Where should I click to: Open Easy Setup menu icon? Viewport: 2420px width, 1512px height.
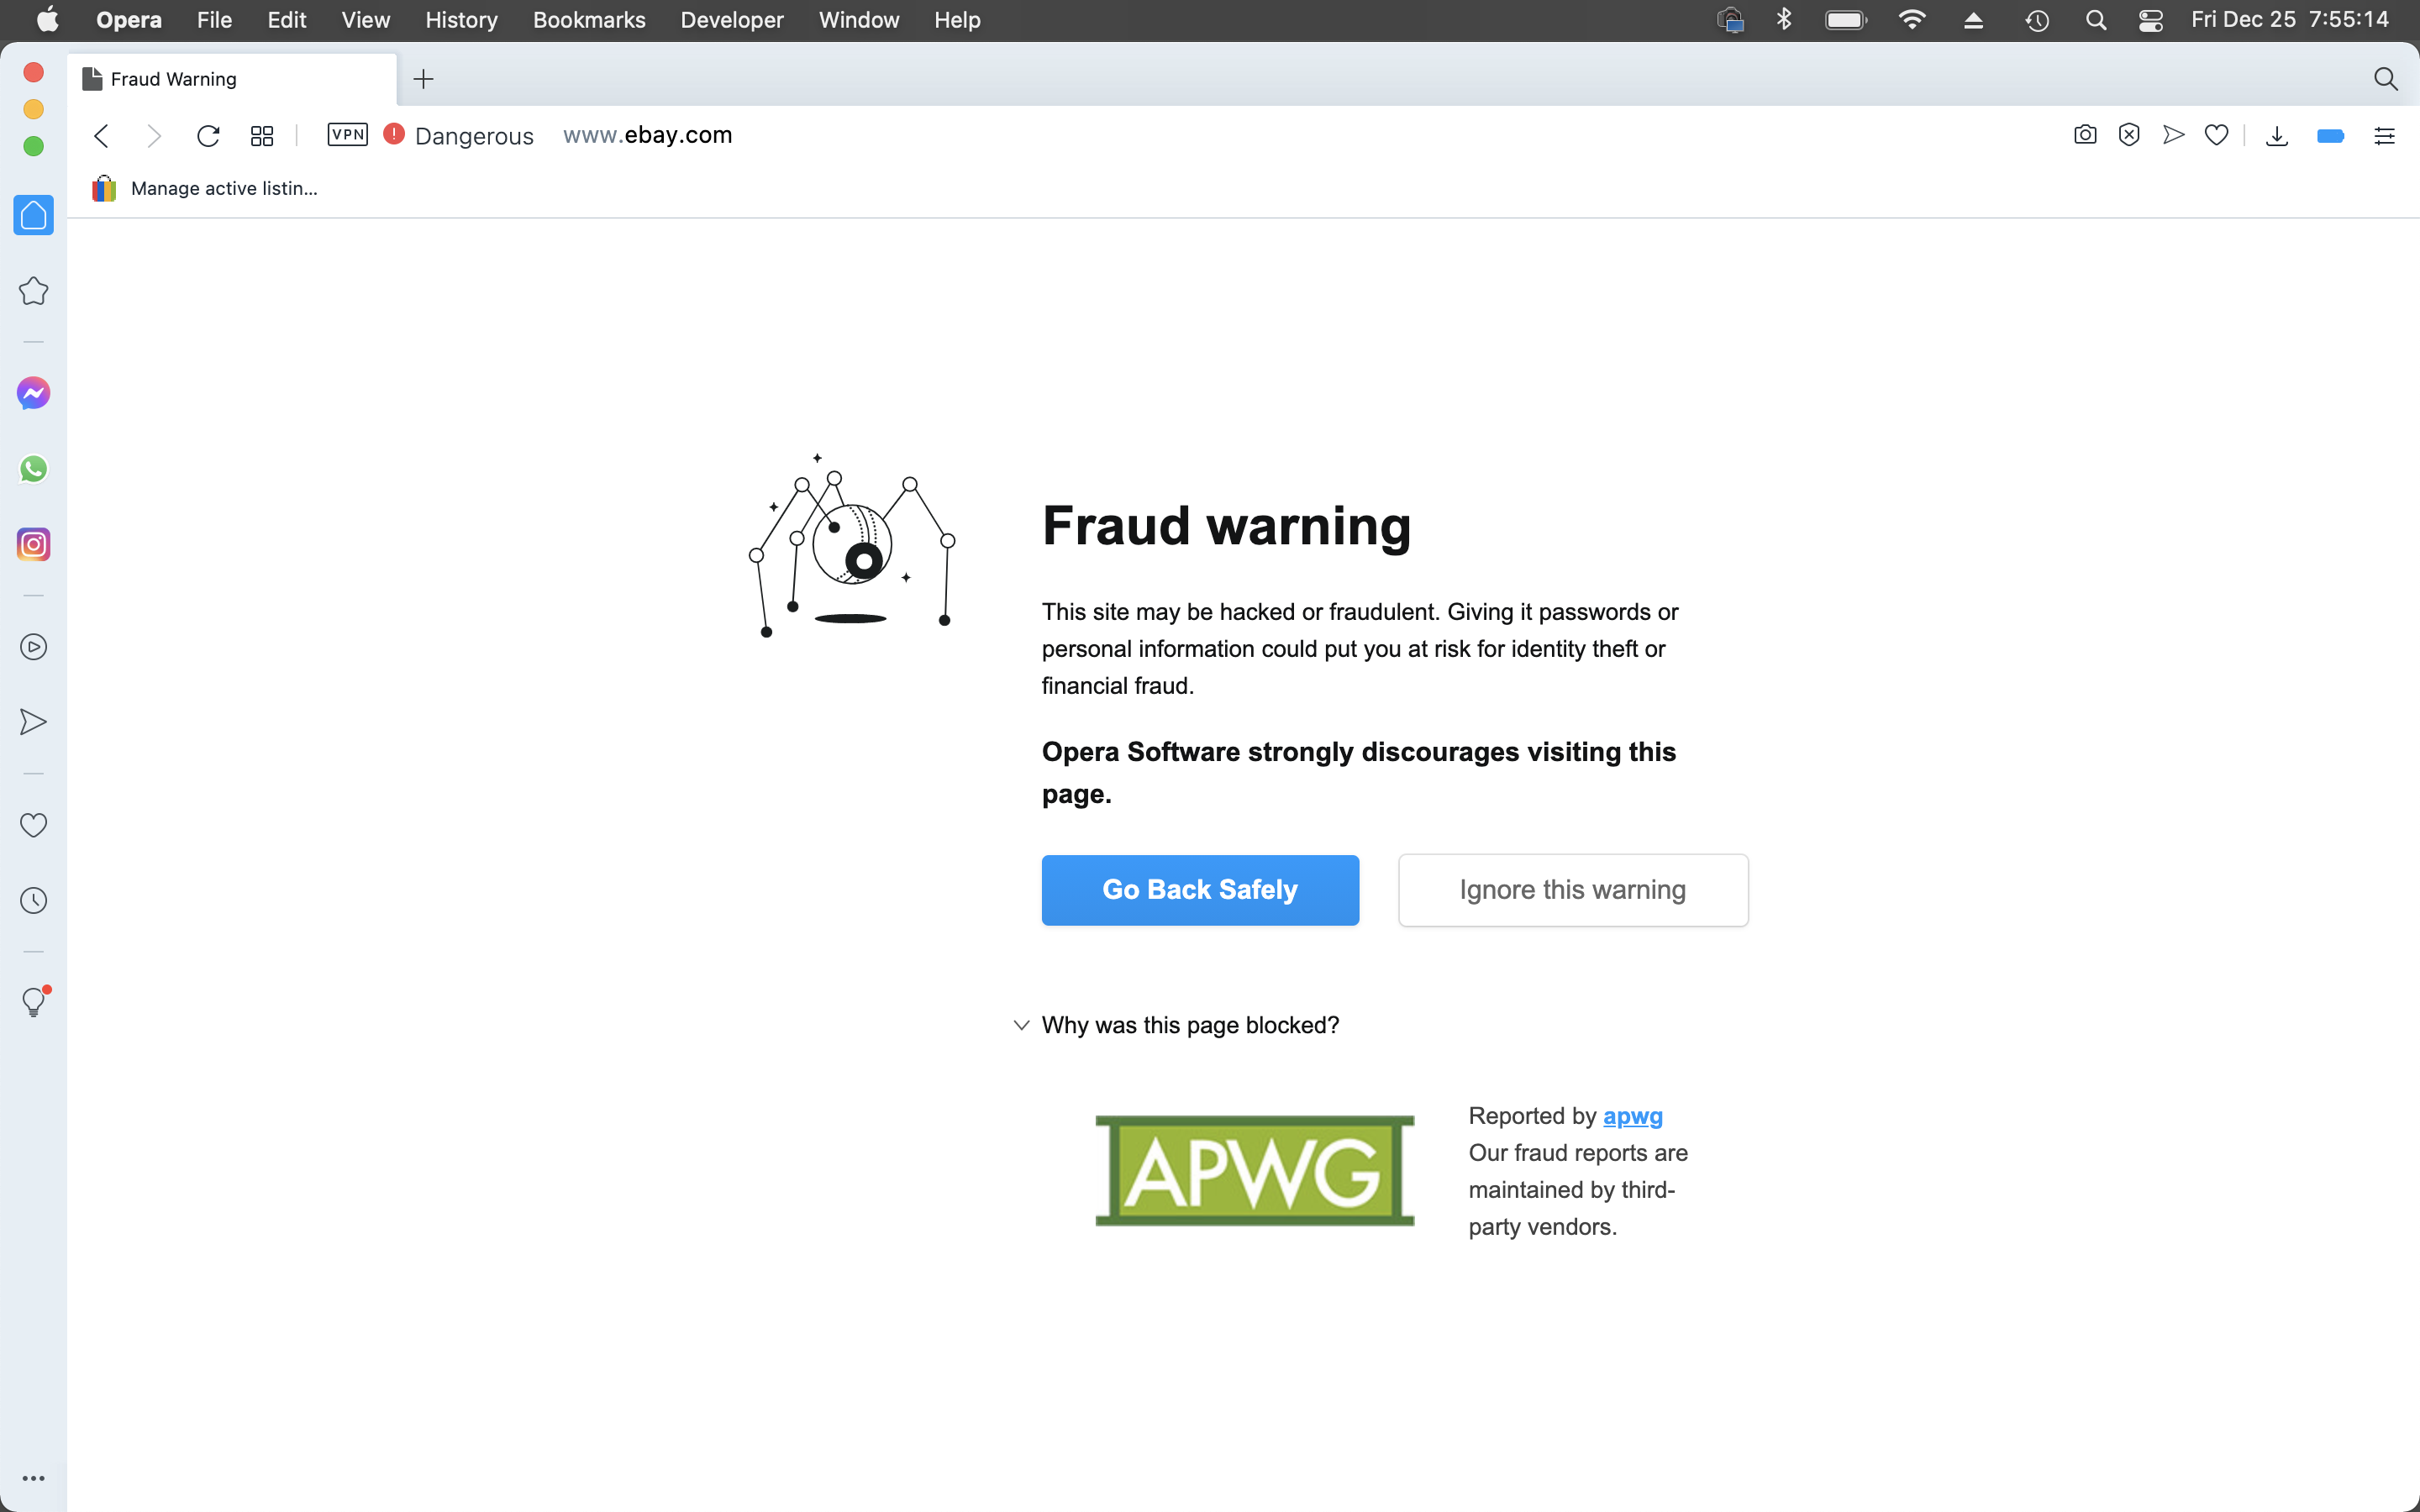tap(2385, 135)
